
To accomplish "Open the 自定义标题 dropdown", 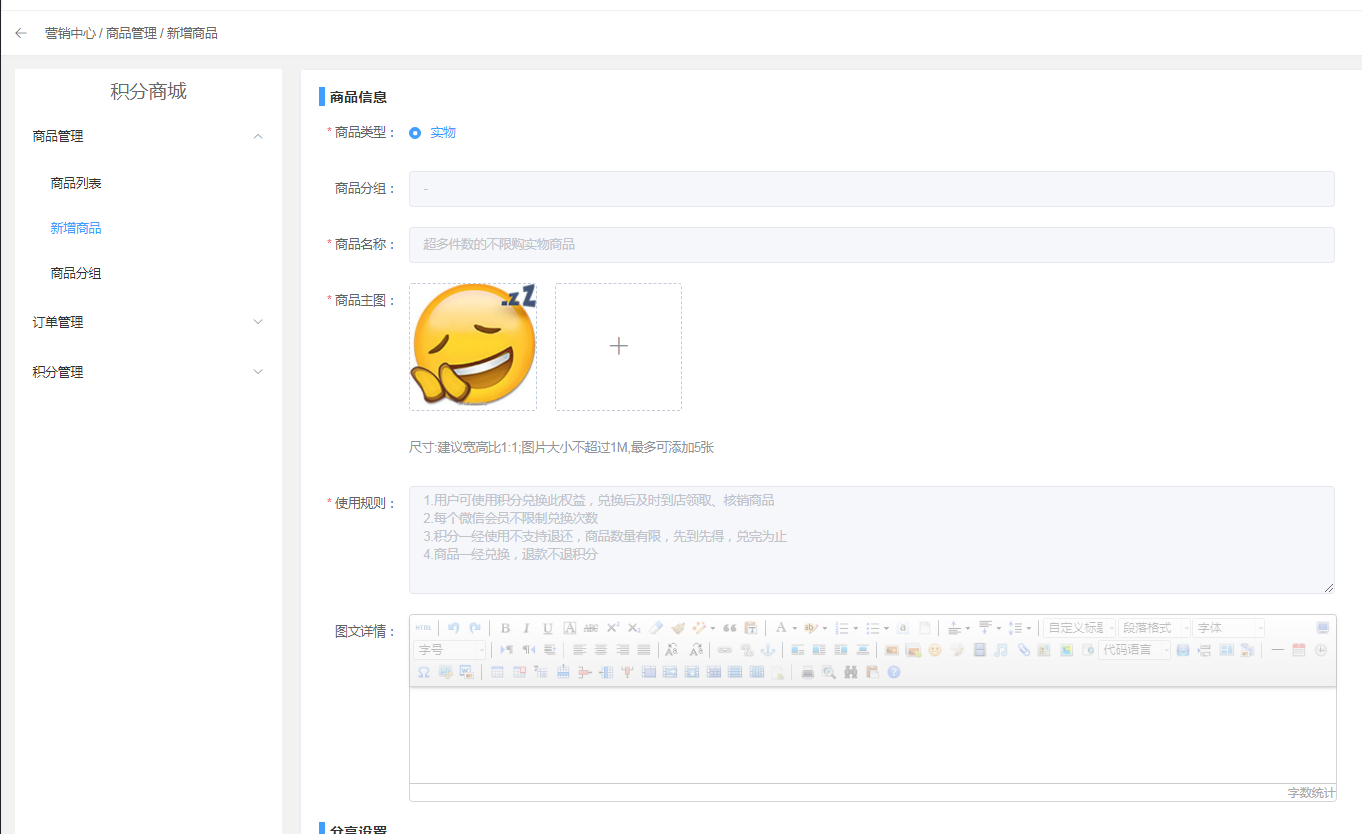I will pos(1079,628).
